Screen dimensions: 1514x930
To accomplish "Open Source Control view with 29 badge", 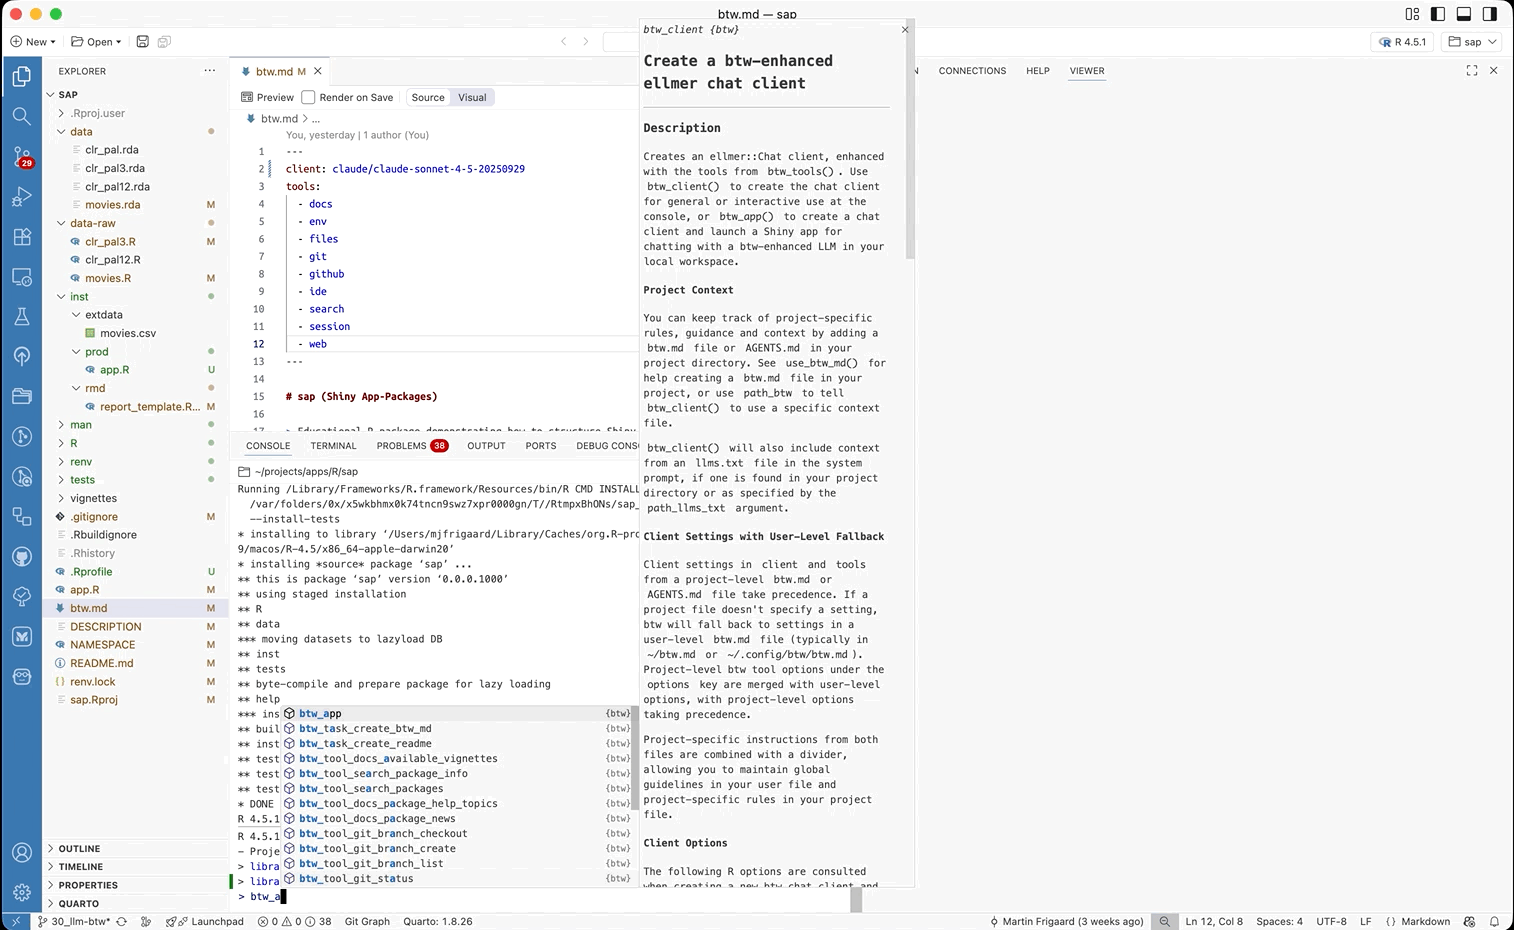I will (x=21, y=157).
